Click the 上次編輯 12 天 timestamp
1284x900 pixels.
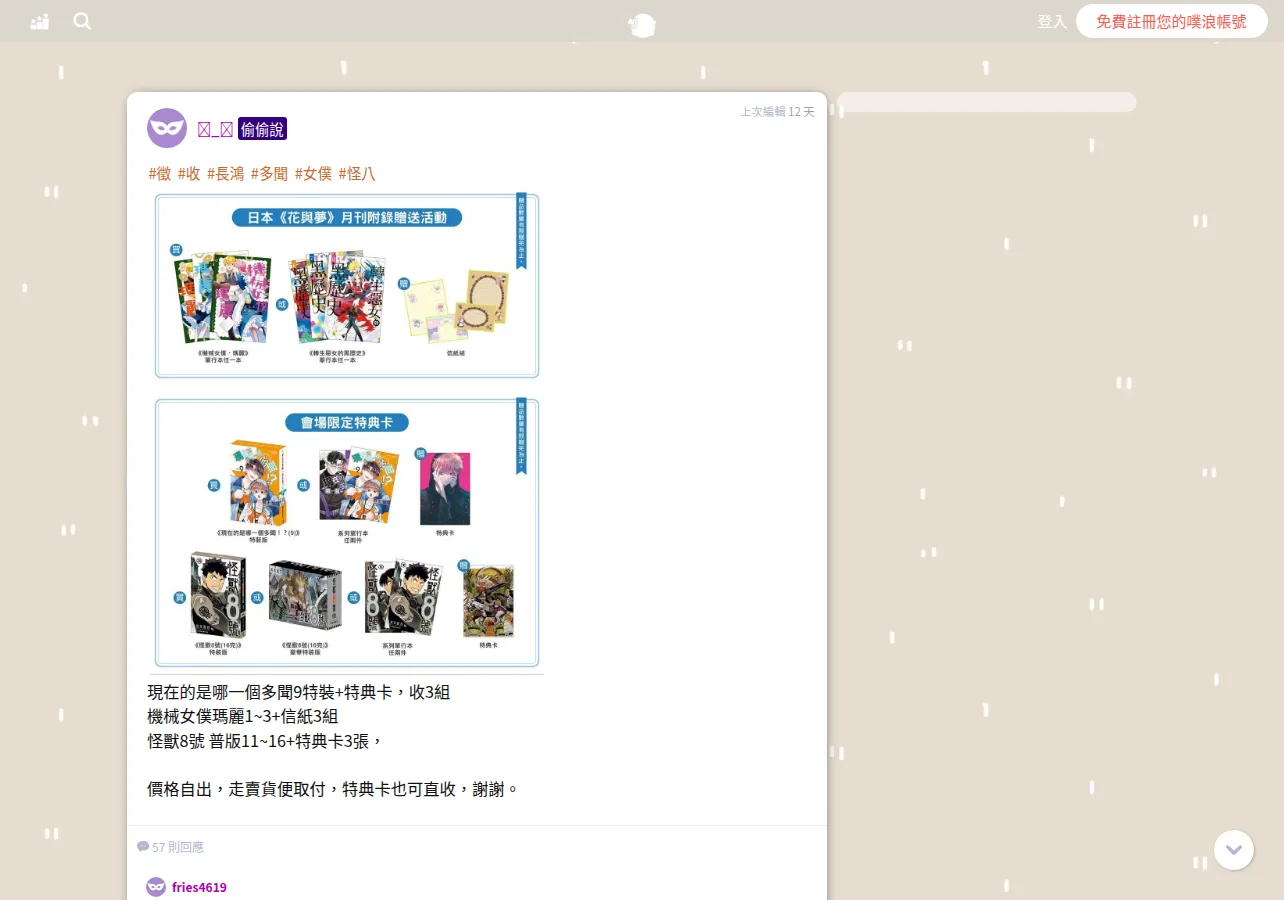(x=777, y=111)
